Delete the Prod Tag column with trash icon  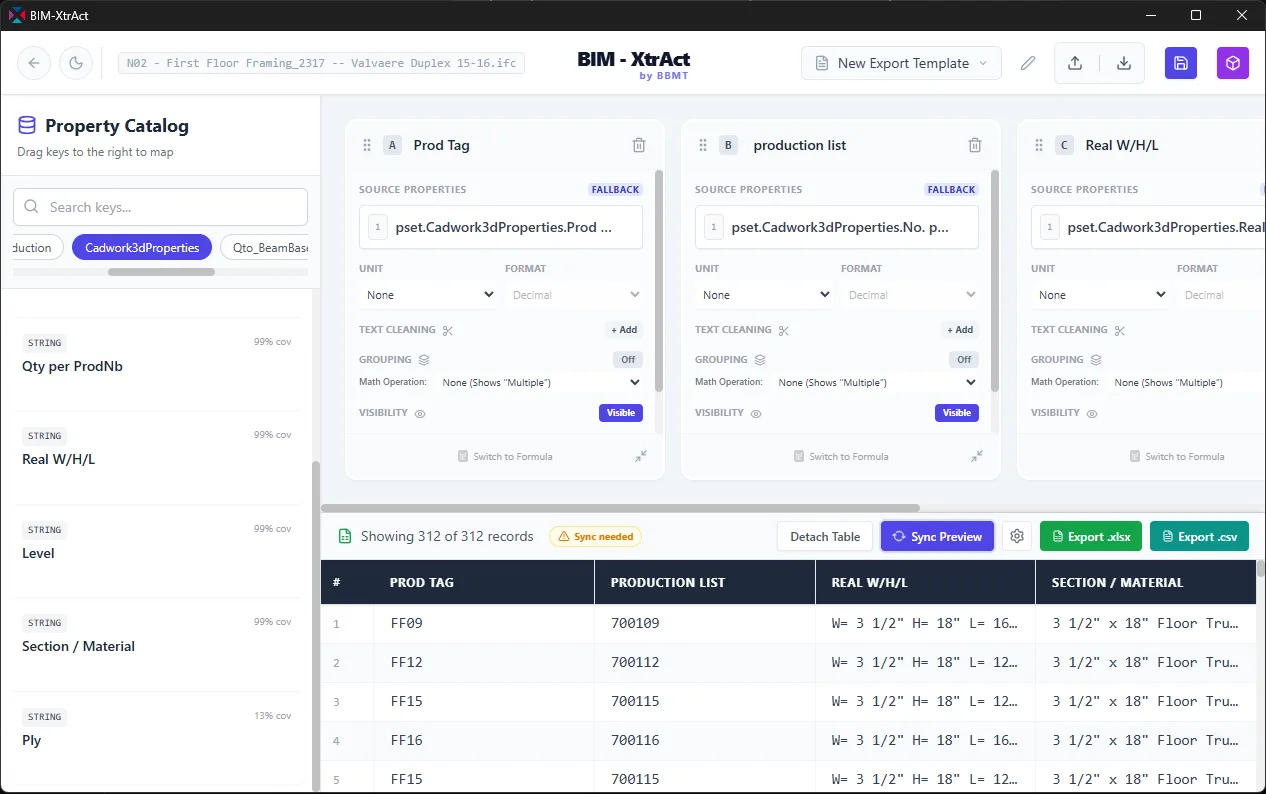[x=639, y=145]
